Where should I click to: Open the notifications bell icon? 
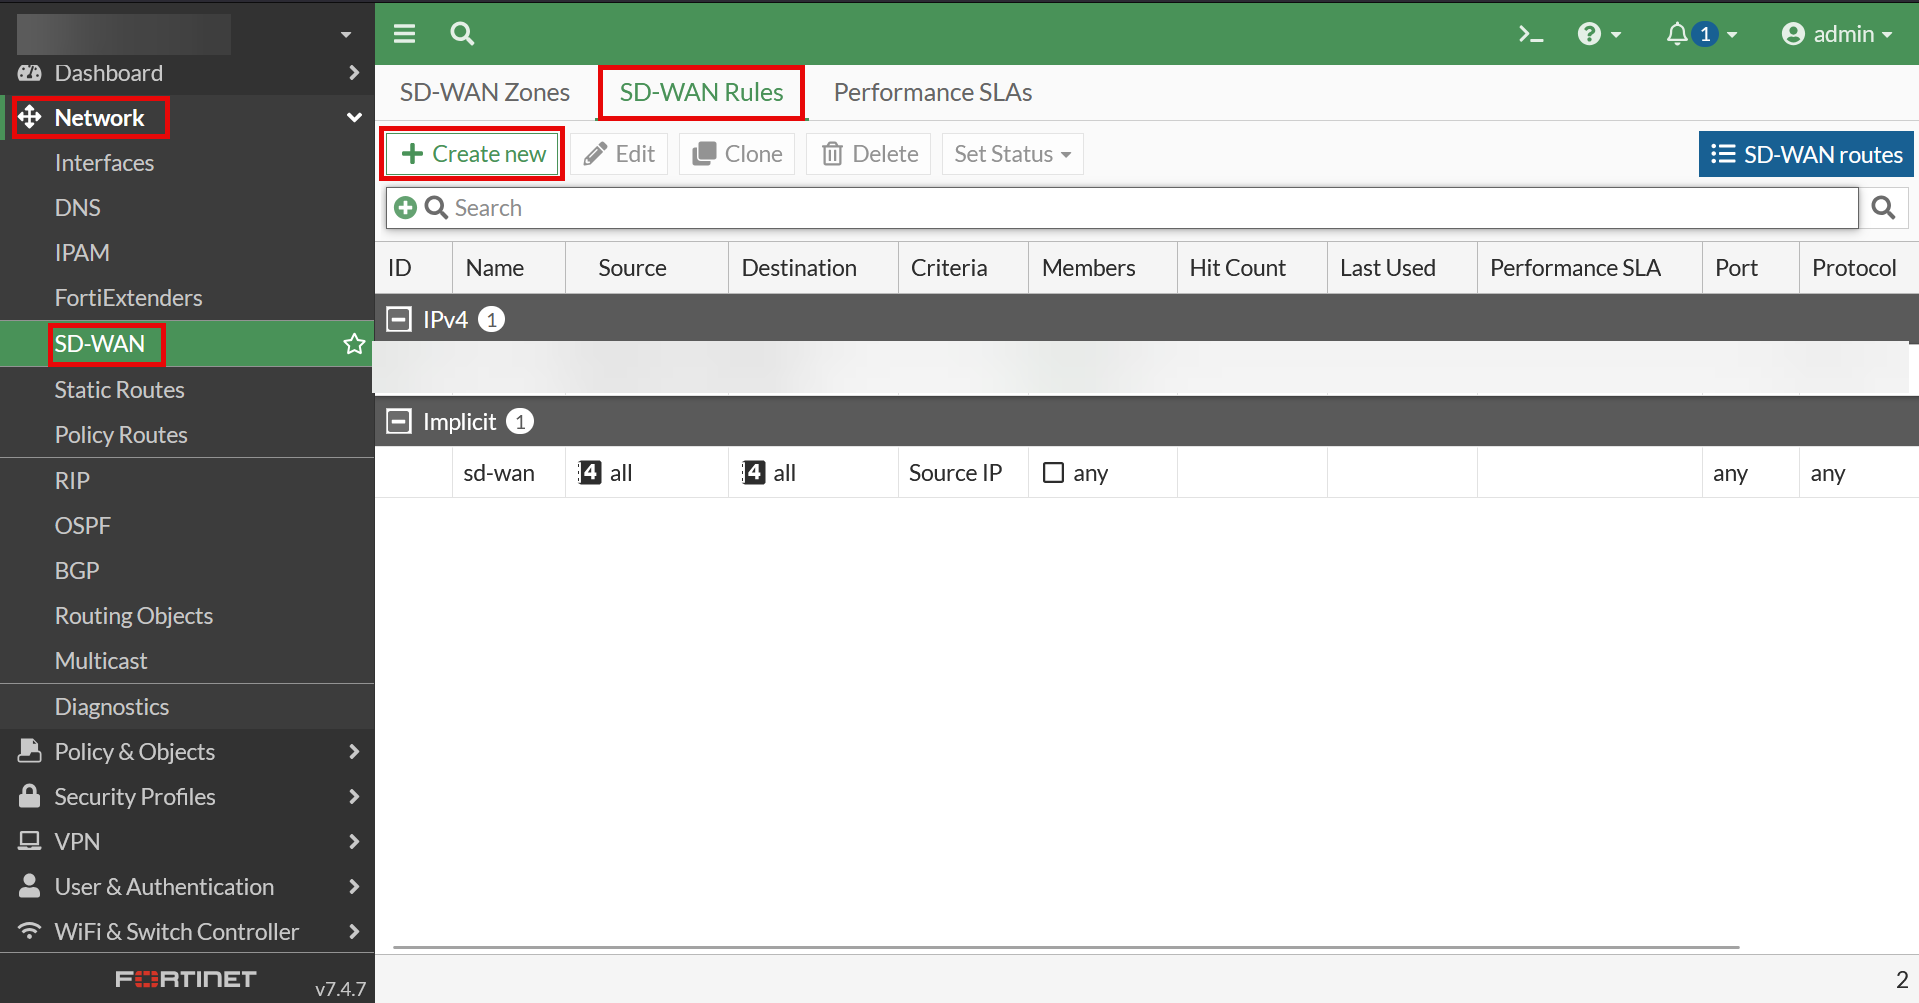(1677, 34)
